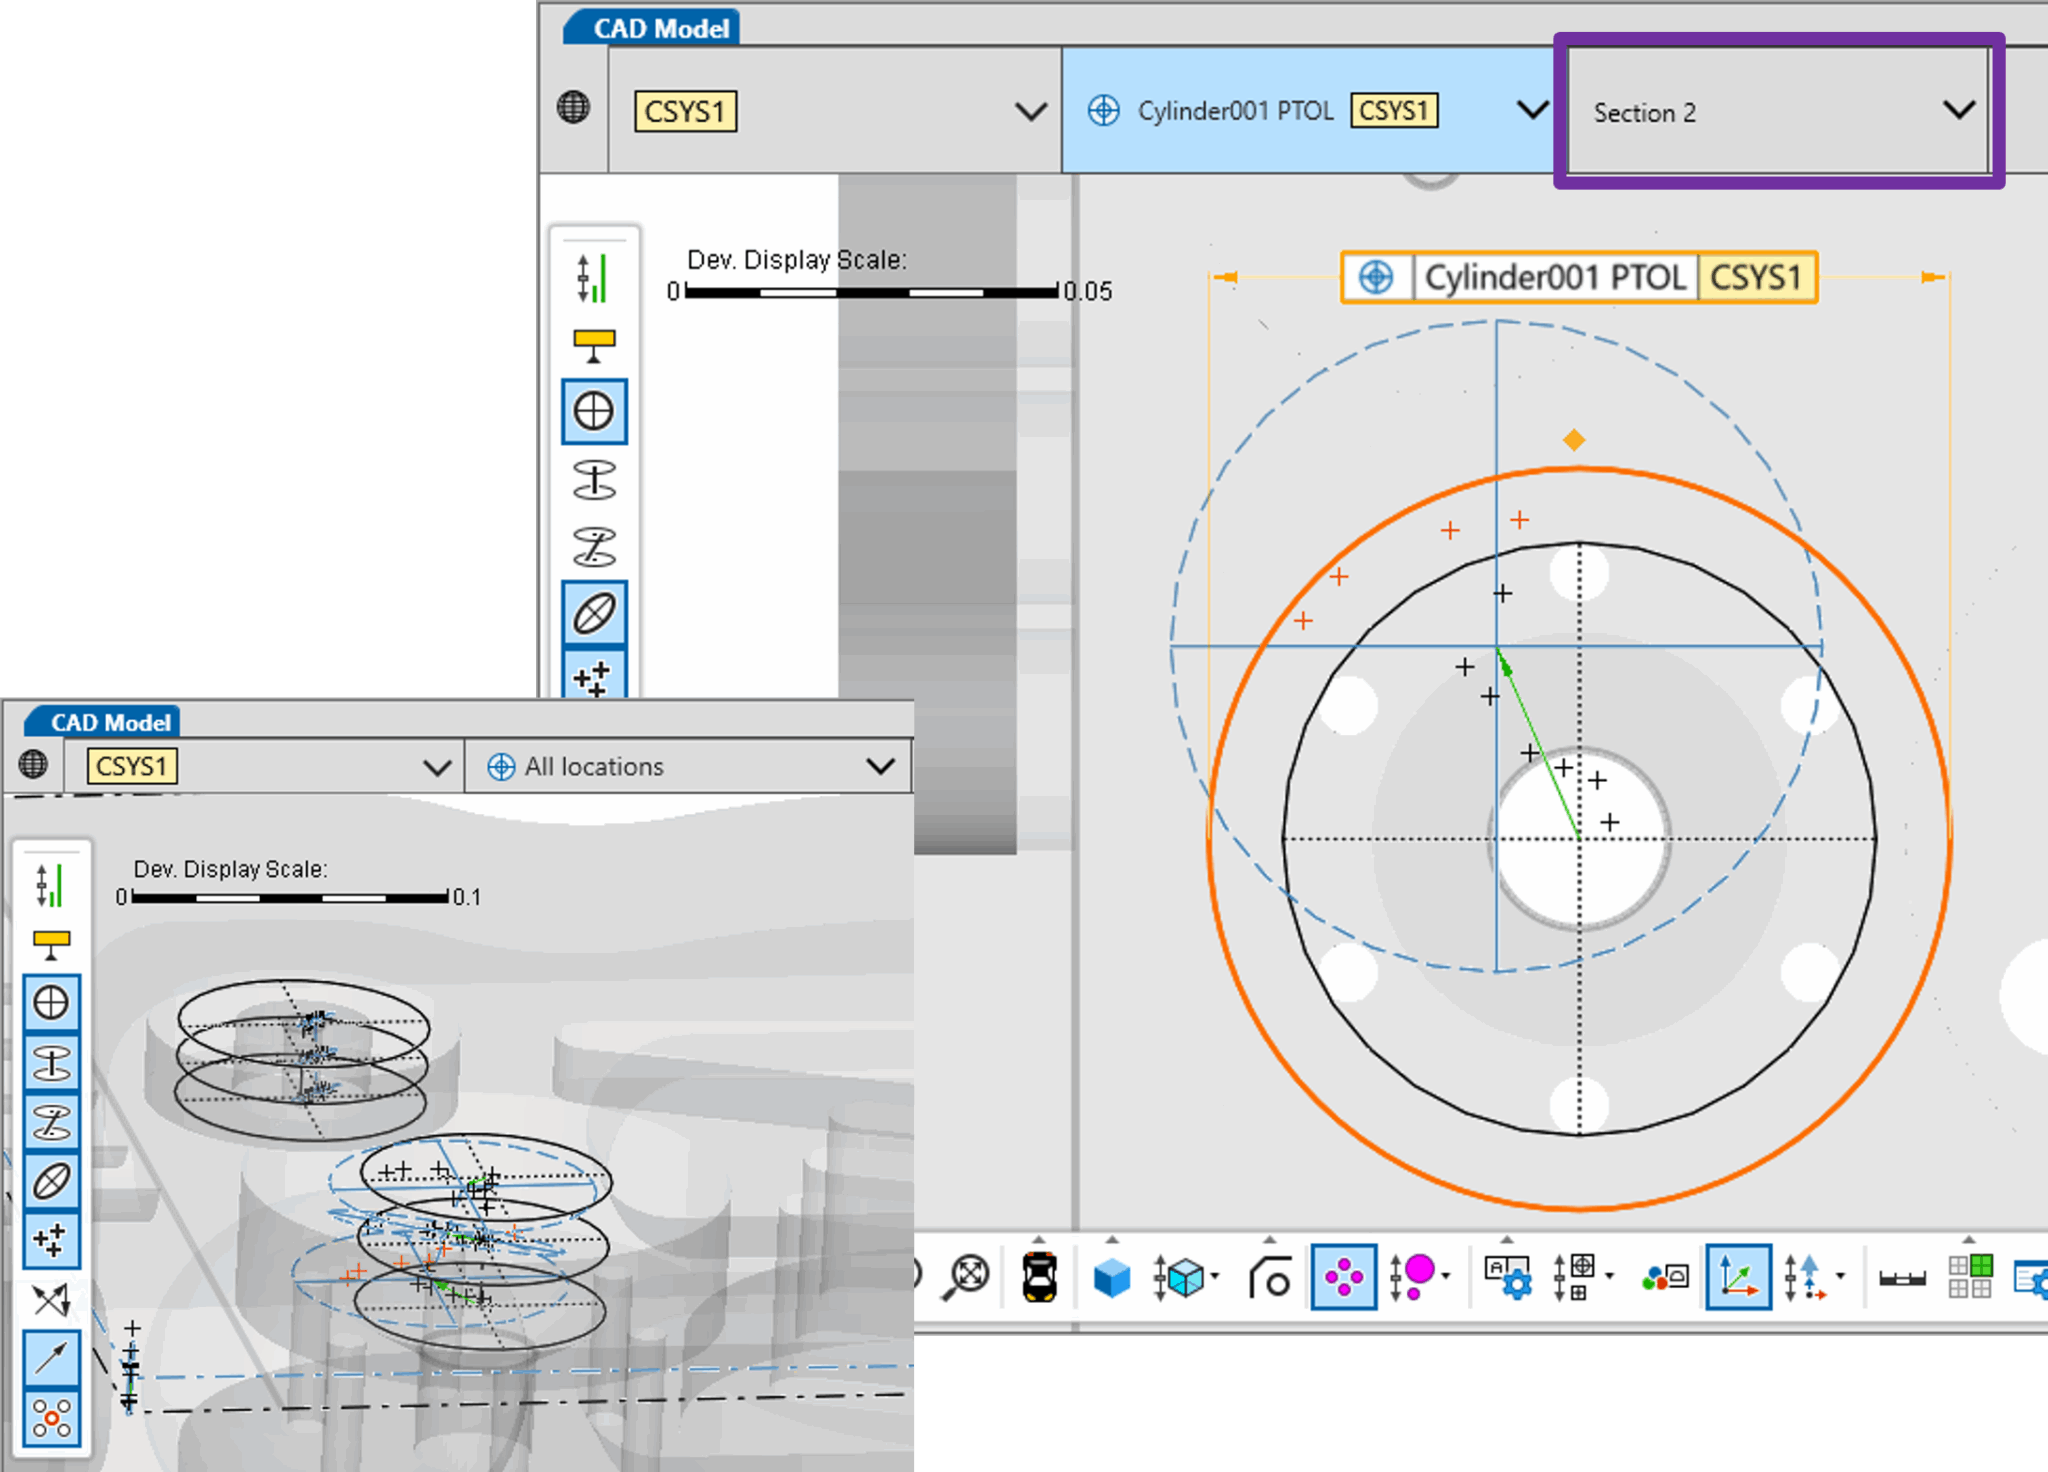Image resolution: width=2048 pixels, height=1472 pixels.
Task: Click the yellow datum marker icon in upper sidebar
Action: (594, 345)
